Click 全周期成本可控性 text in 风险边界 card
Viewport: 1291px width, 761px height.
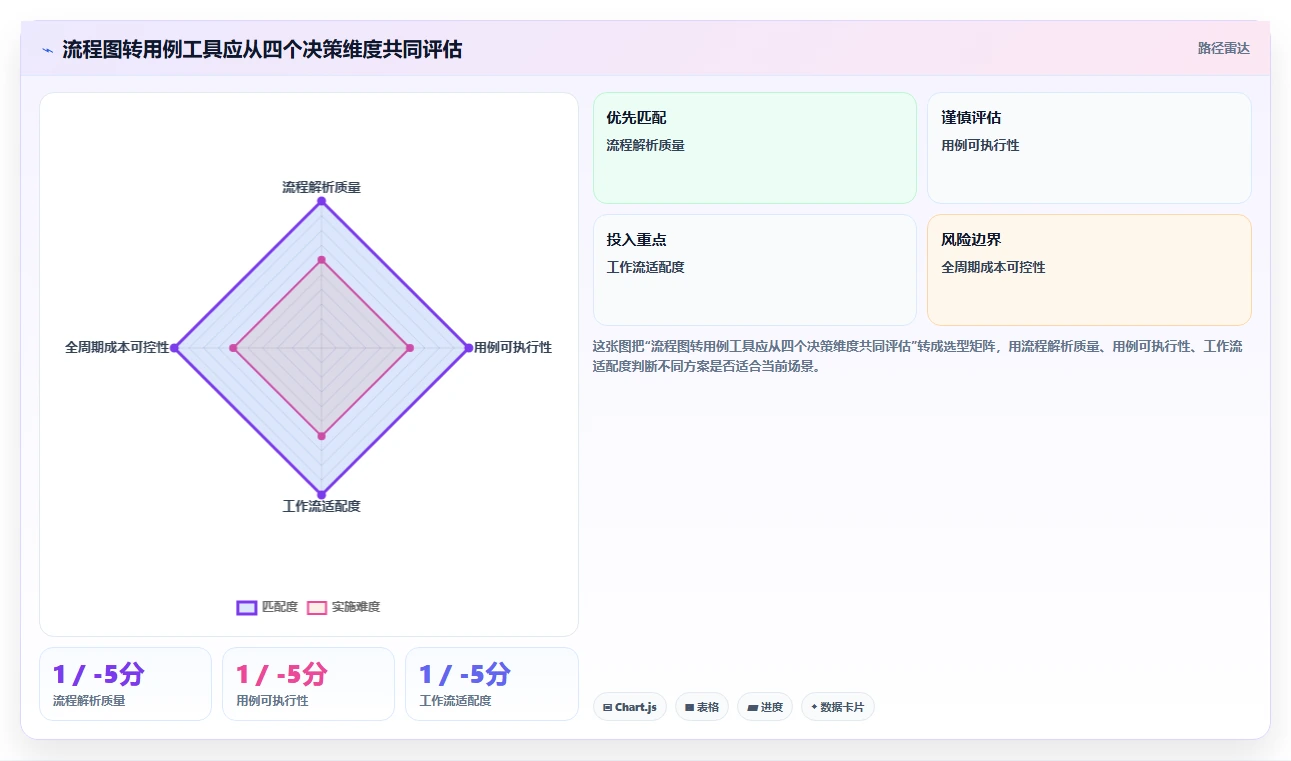[993, 267]
